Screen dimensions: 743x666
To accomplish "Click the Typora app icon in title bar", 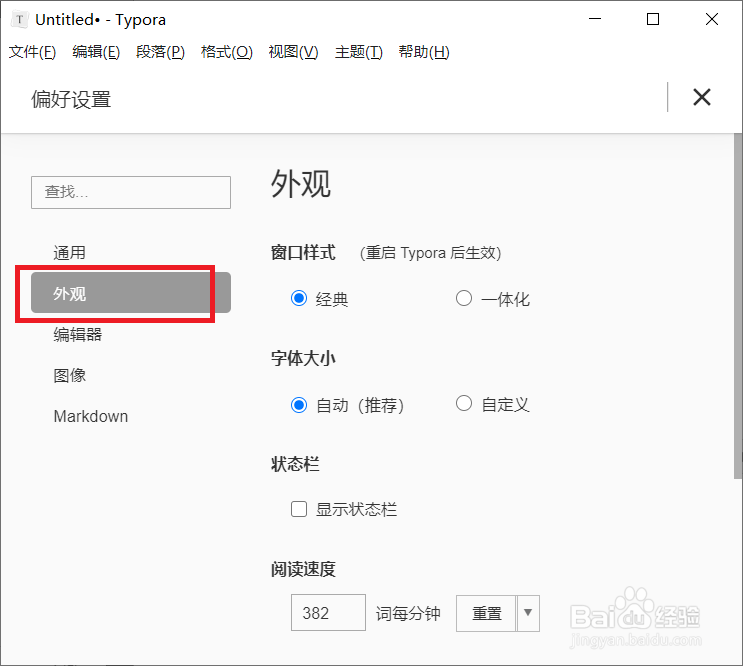I will point(19,19).
